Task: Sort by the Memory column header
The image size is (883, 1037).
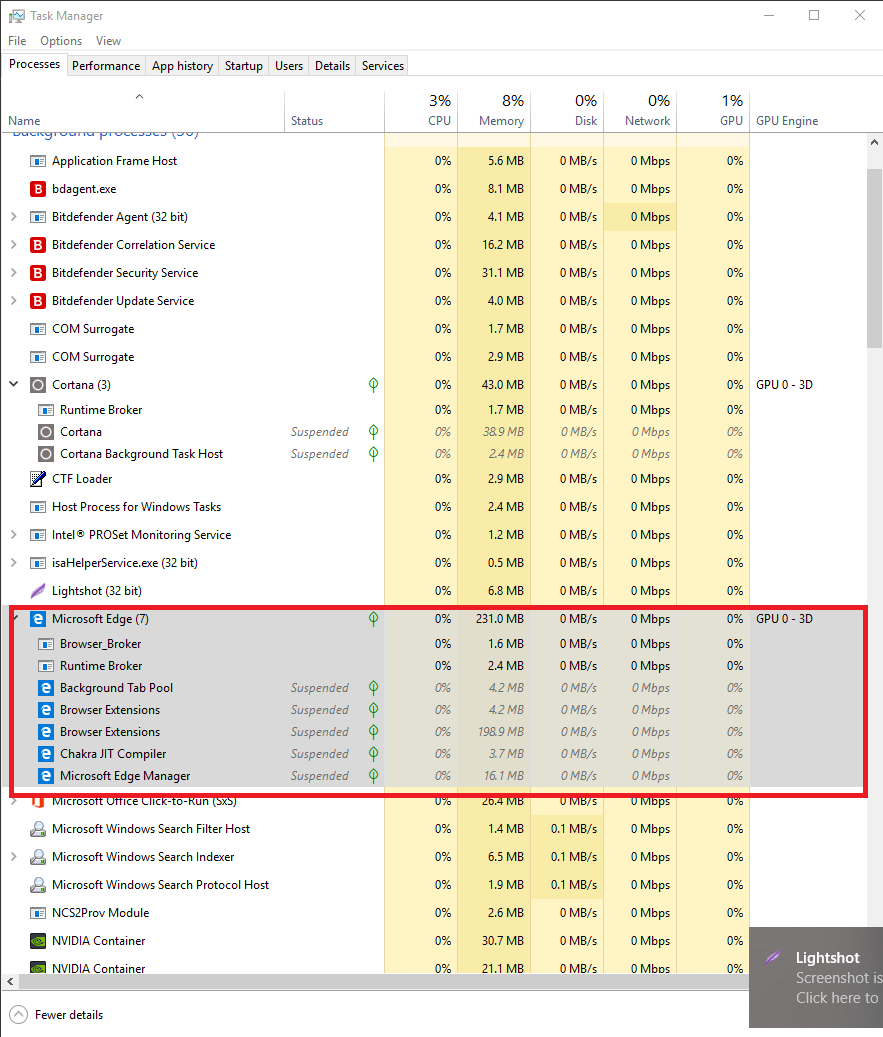Action: [494, 111]
